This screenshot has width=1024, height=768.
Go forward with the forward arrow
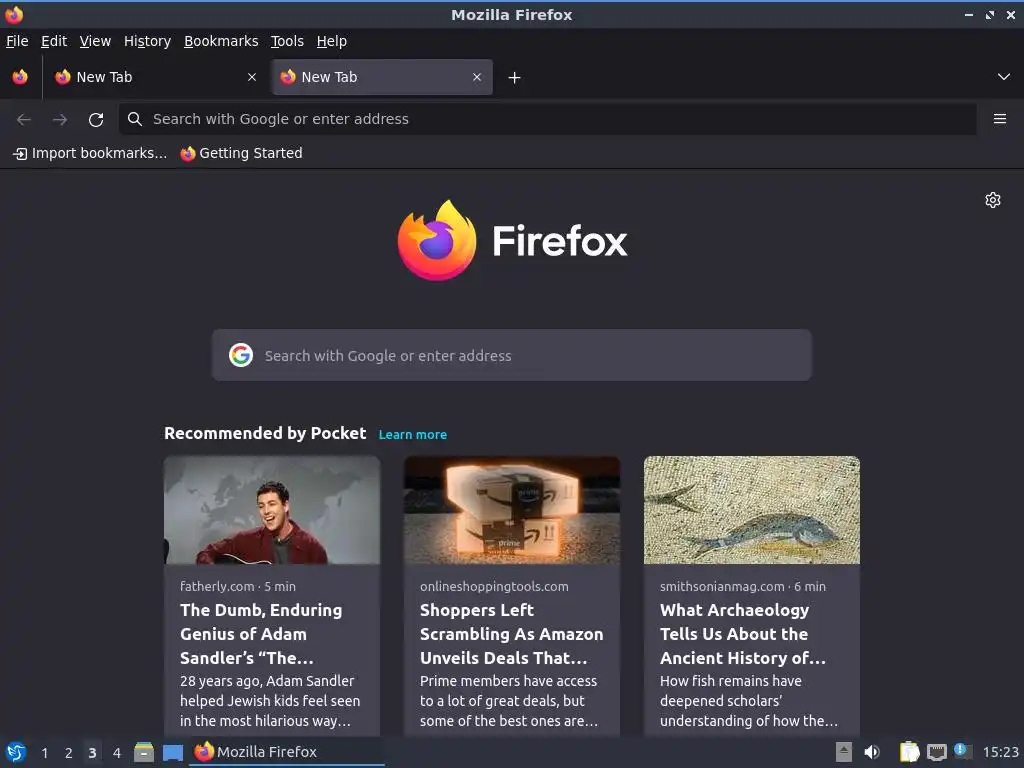(60, 120)
